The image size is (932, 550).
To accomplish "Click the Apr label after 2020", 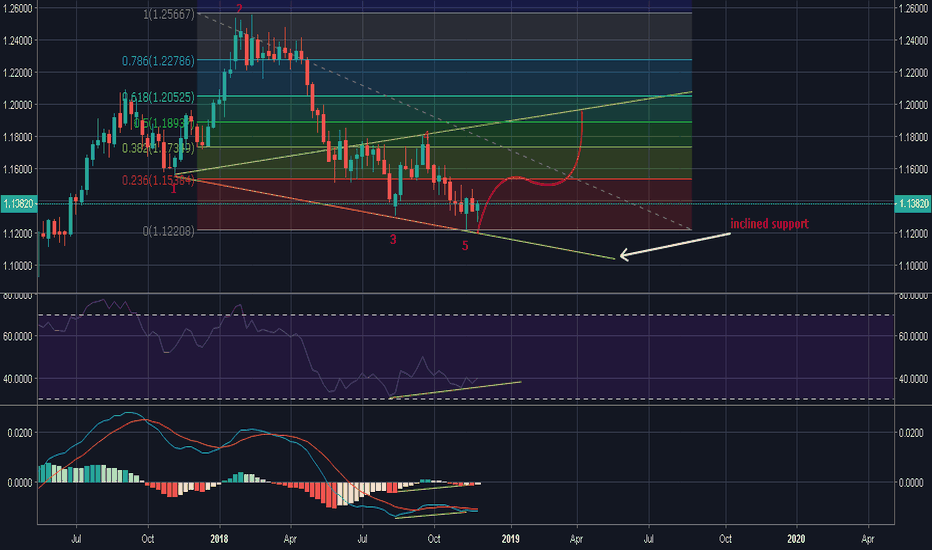I will click(x=868, y=539).
